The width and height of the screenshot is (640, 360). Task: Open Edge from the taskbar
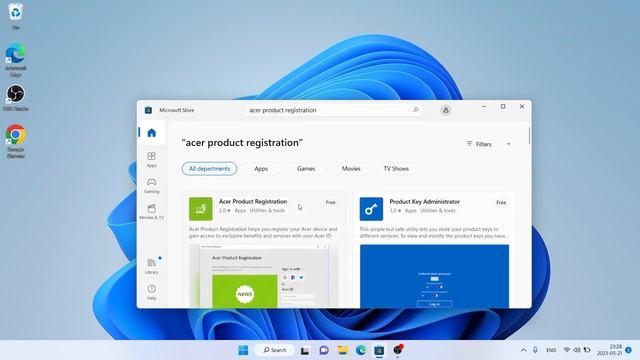(361, 350)
